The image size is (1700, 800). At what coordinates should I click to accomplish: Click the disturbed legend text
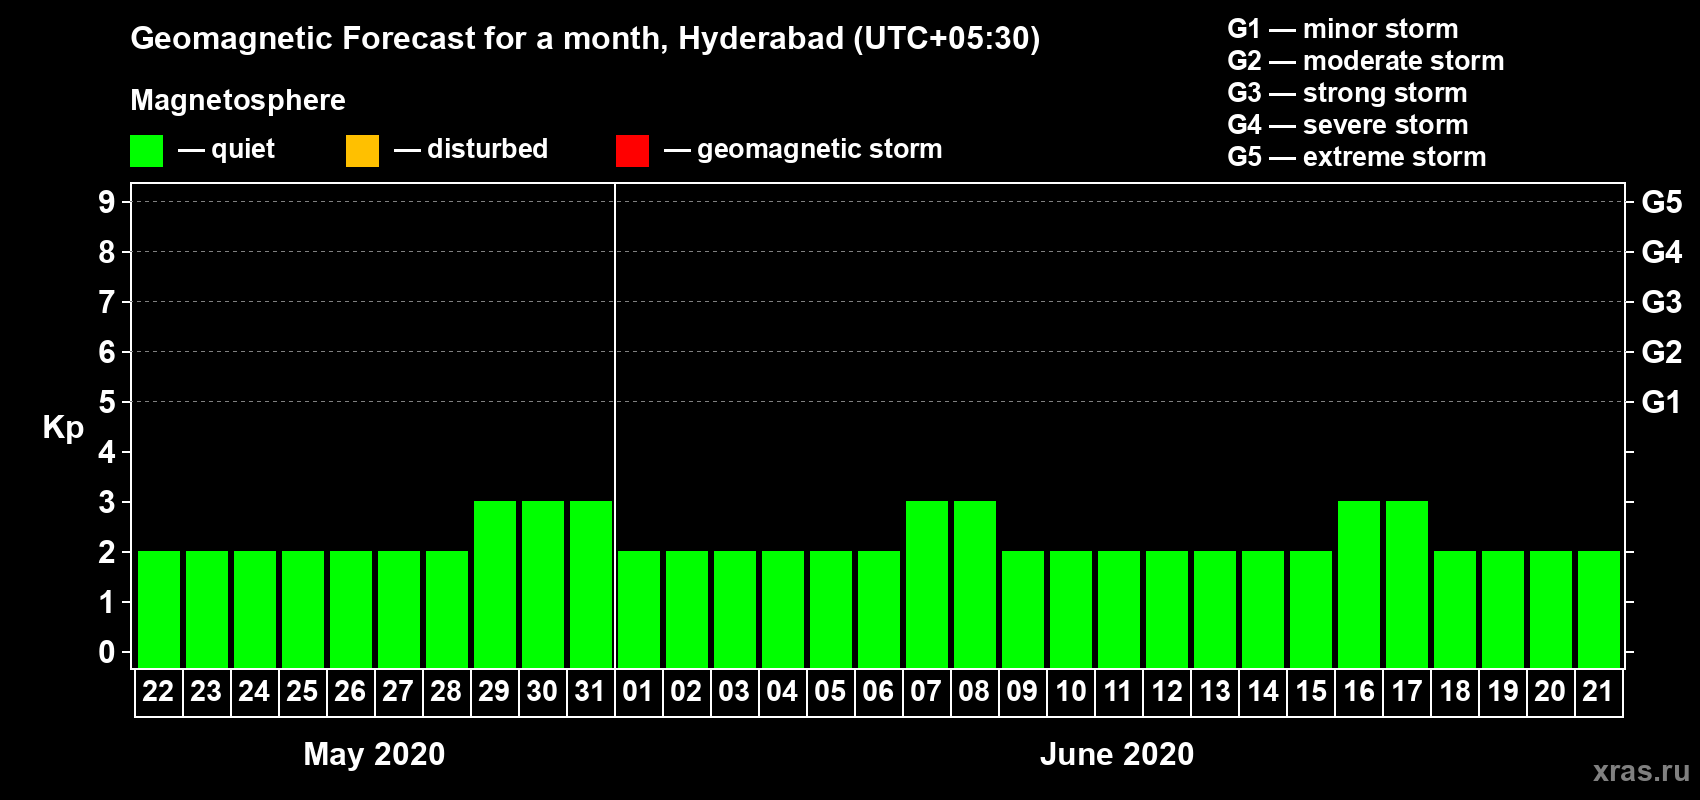pos(487,149)
